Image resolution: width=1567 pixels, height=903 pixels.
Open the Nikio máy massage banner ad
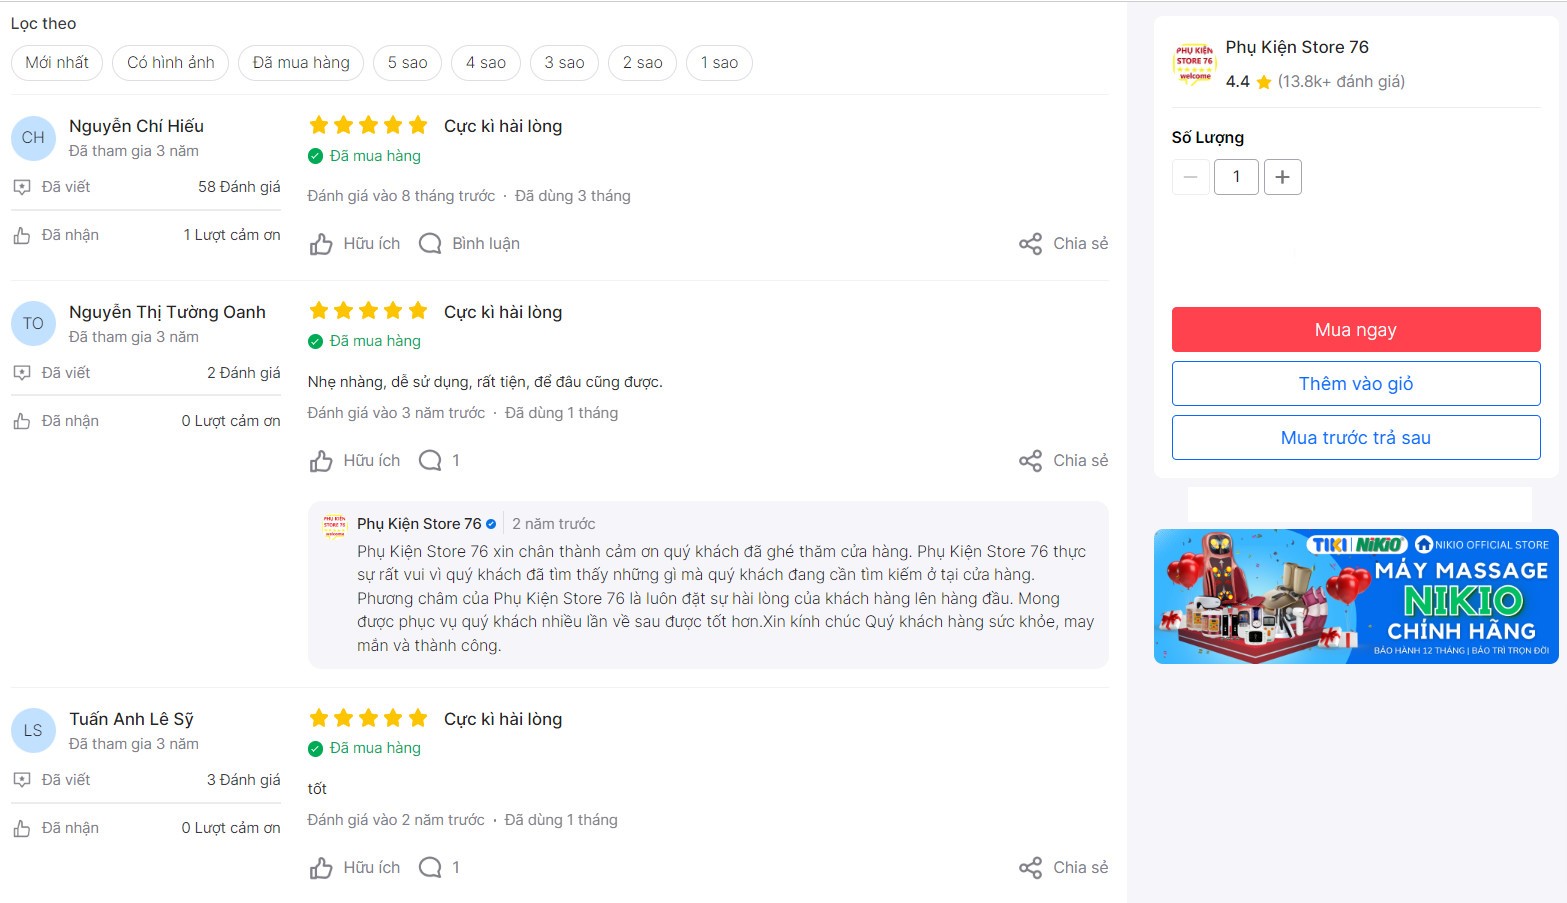1356,597
